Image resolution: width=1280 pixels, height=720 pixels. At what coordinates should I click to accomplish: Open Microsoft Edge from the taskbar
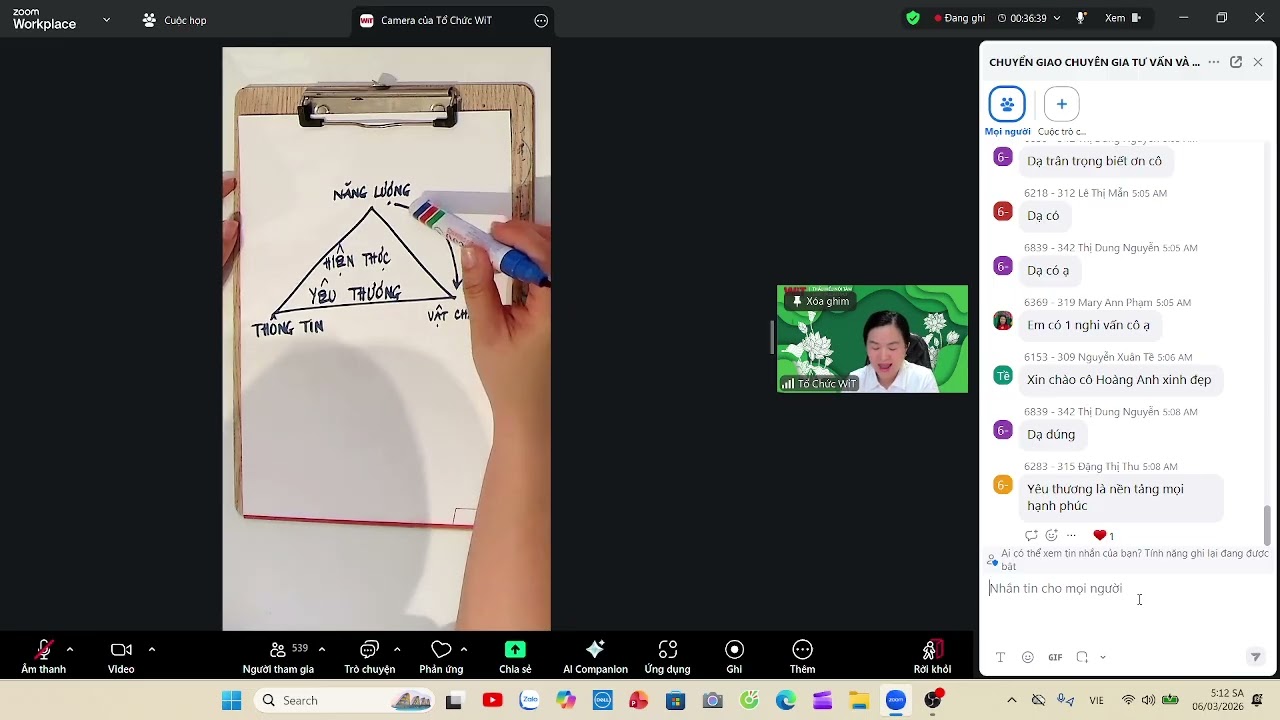coord(785,700)
